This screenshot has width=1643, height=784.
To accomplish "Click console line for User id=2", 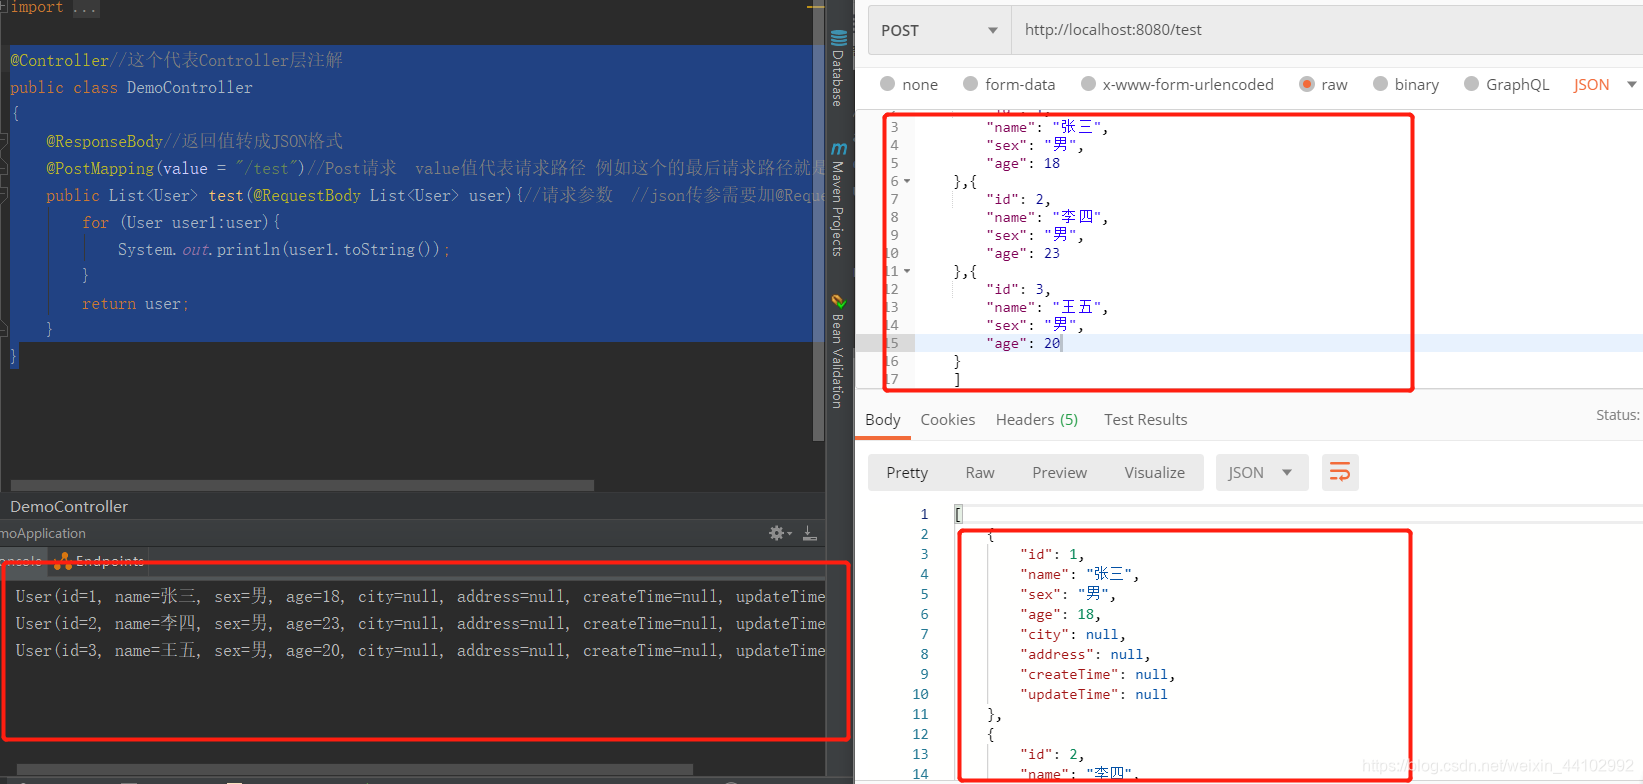I will click(420, 623).
